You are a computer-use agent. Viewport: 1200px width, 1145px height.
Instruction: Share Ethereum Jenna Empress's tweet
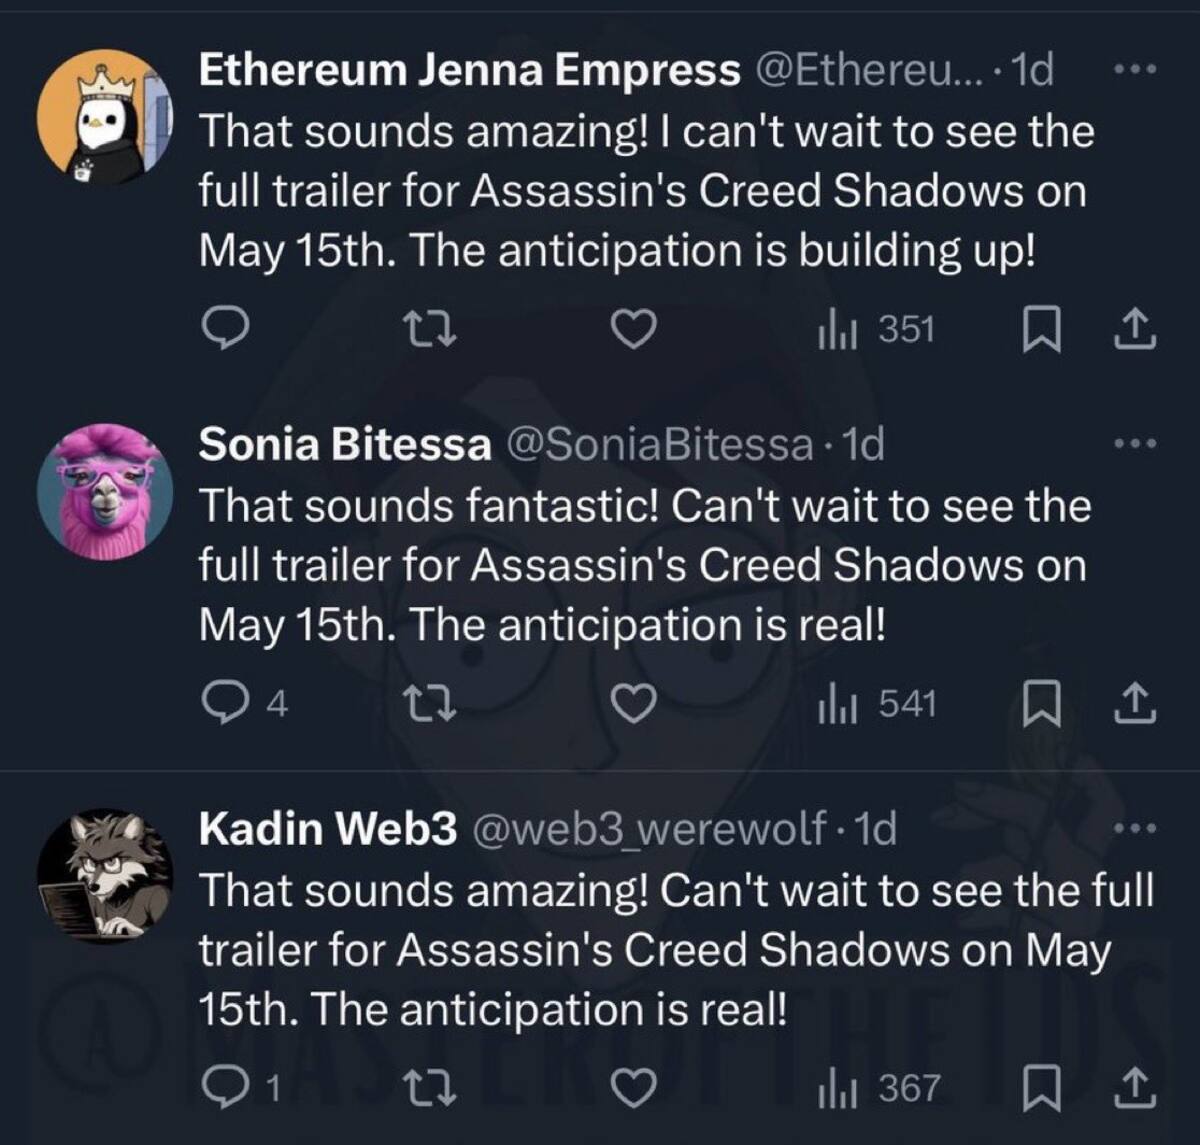click(1135, 330)
